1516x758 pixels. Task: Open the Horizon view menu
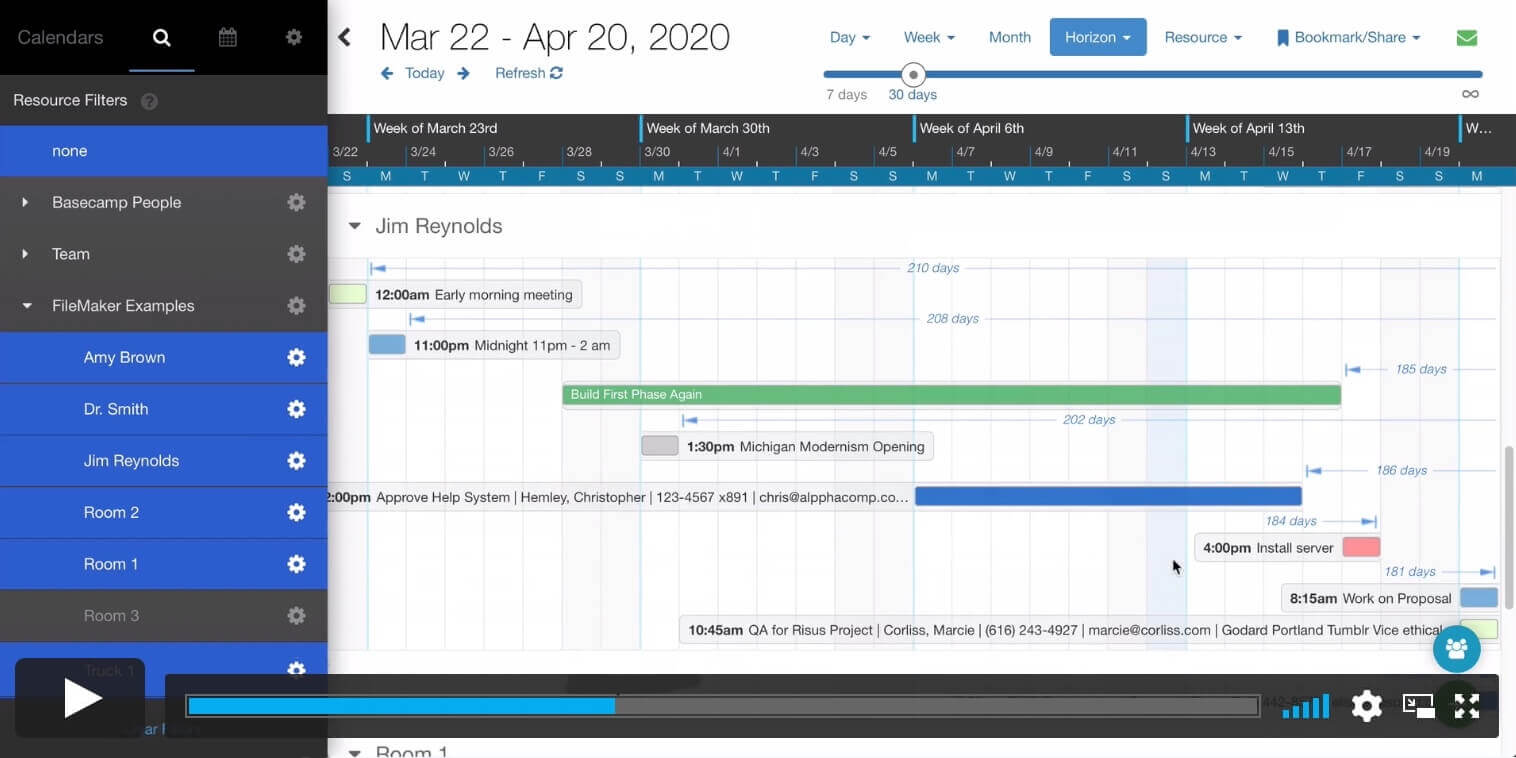click(1097, 36)
